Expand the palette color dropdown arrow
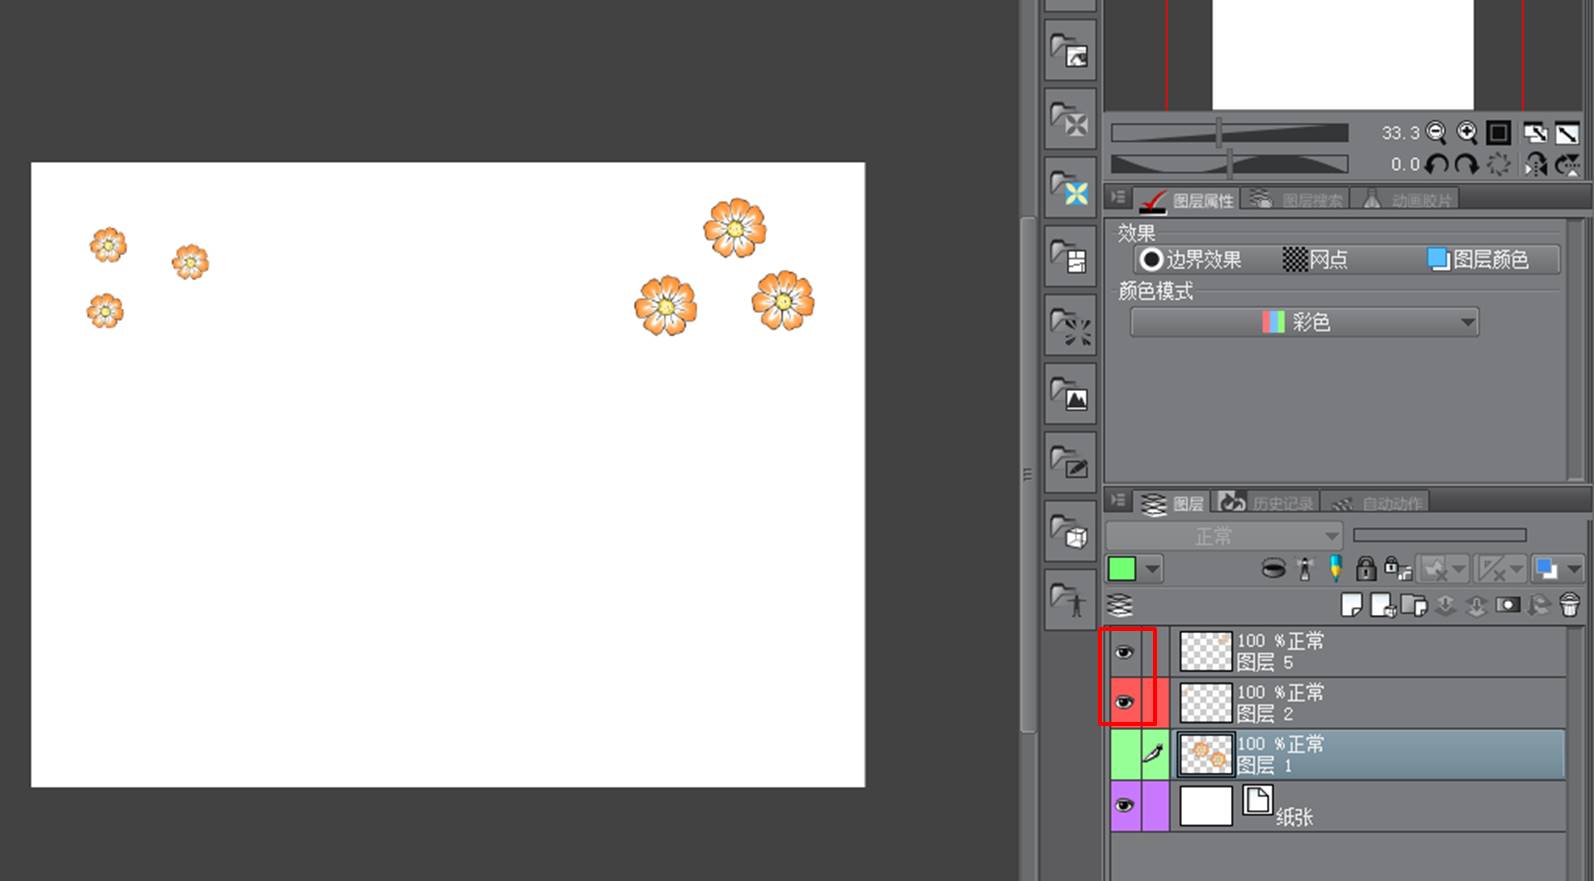This screenshot has width=1594, height=881. point(1153,569)
